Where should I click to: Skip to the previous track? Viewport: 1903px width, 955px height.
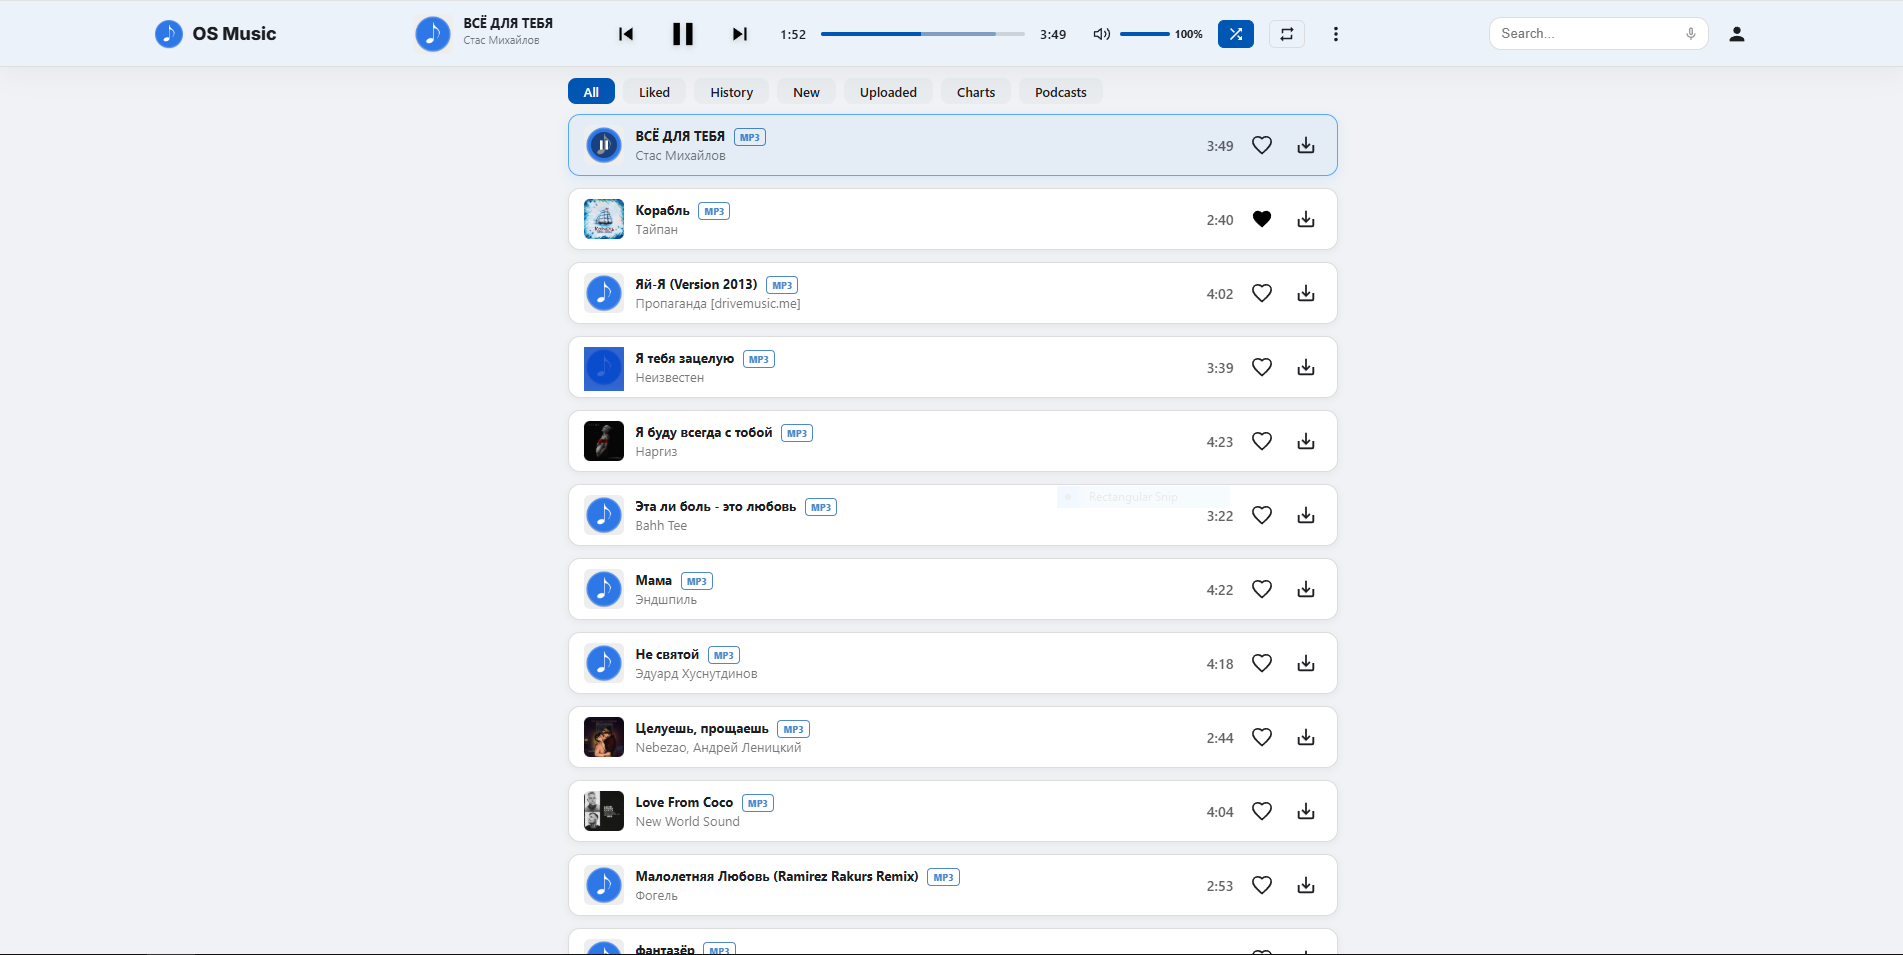pos(626,34)
